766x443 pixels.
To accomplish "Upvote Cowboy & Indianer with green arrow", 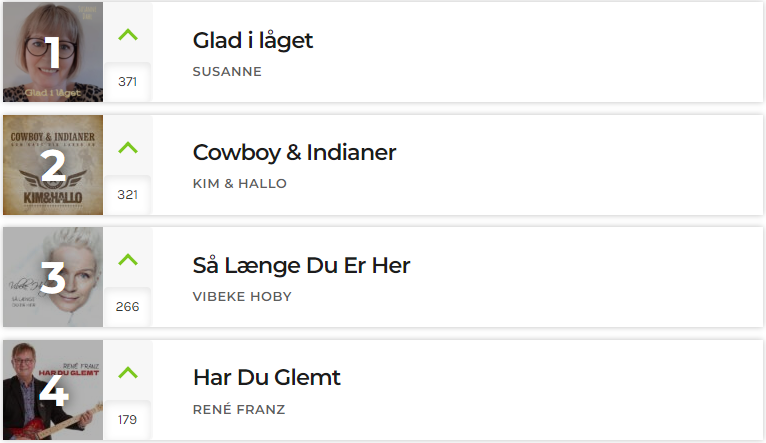I will coord(128,148).
